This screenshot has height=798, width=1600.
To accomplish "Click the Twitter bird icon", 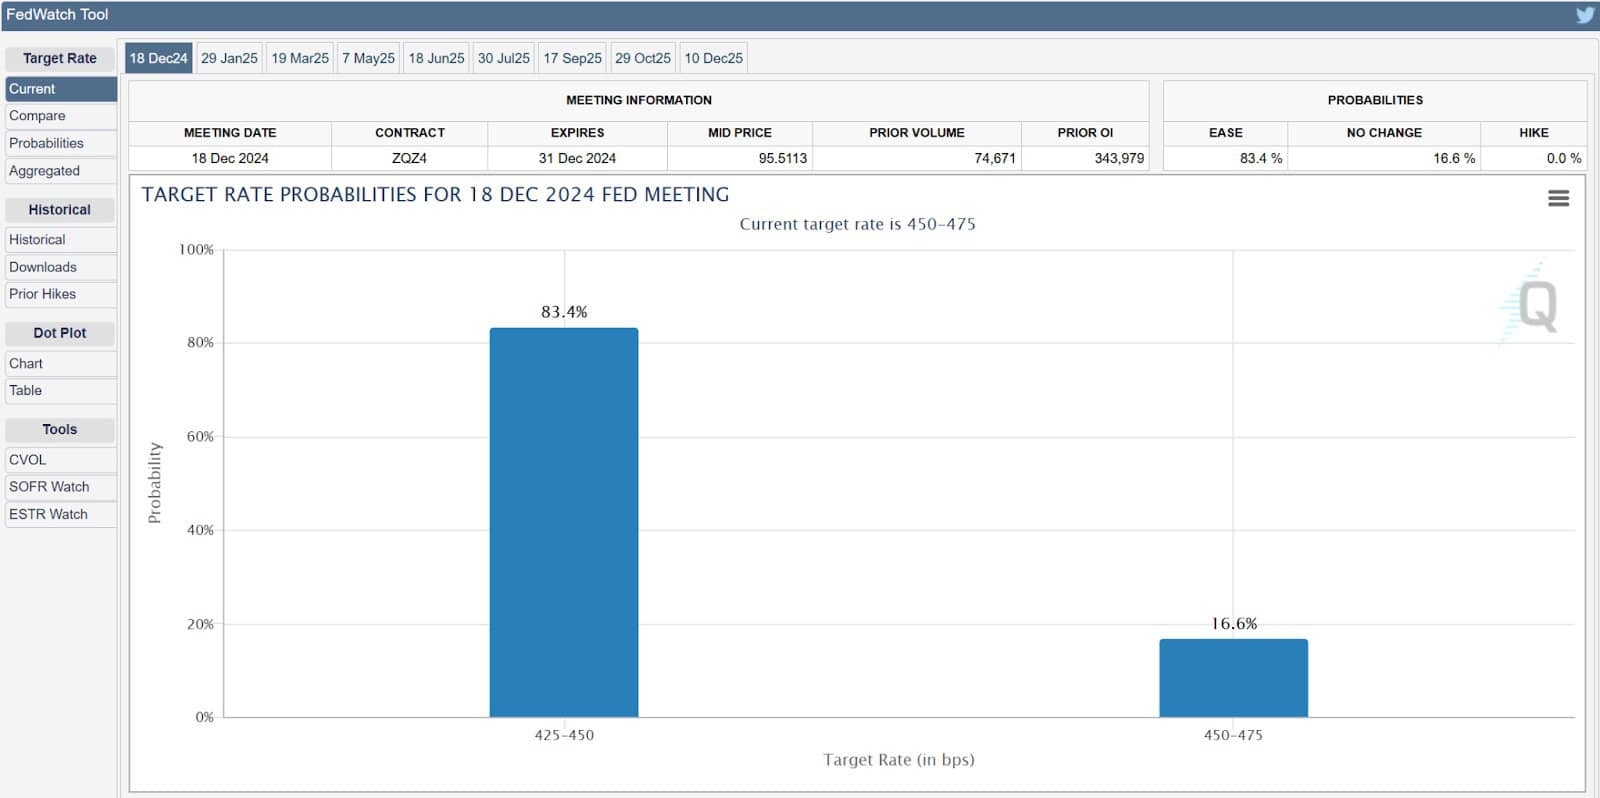I will click(1584, 15).
